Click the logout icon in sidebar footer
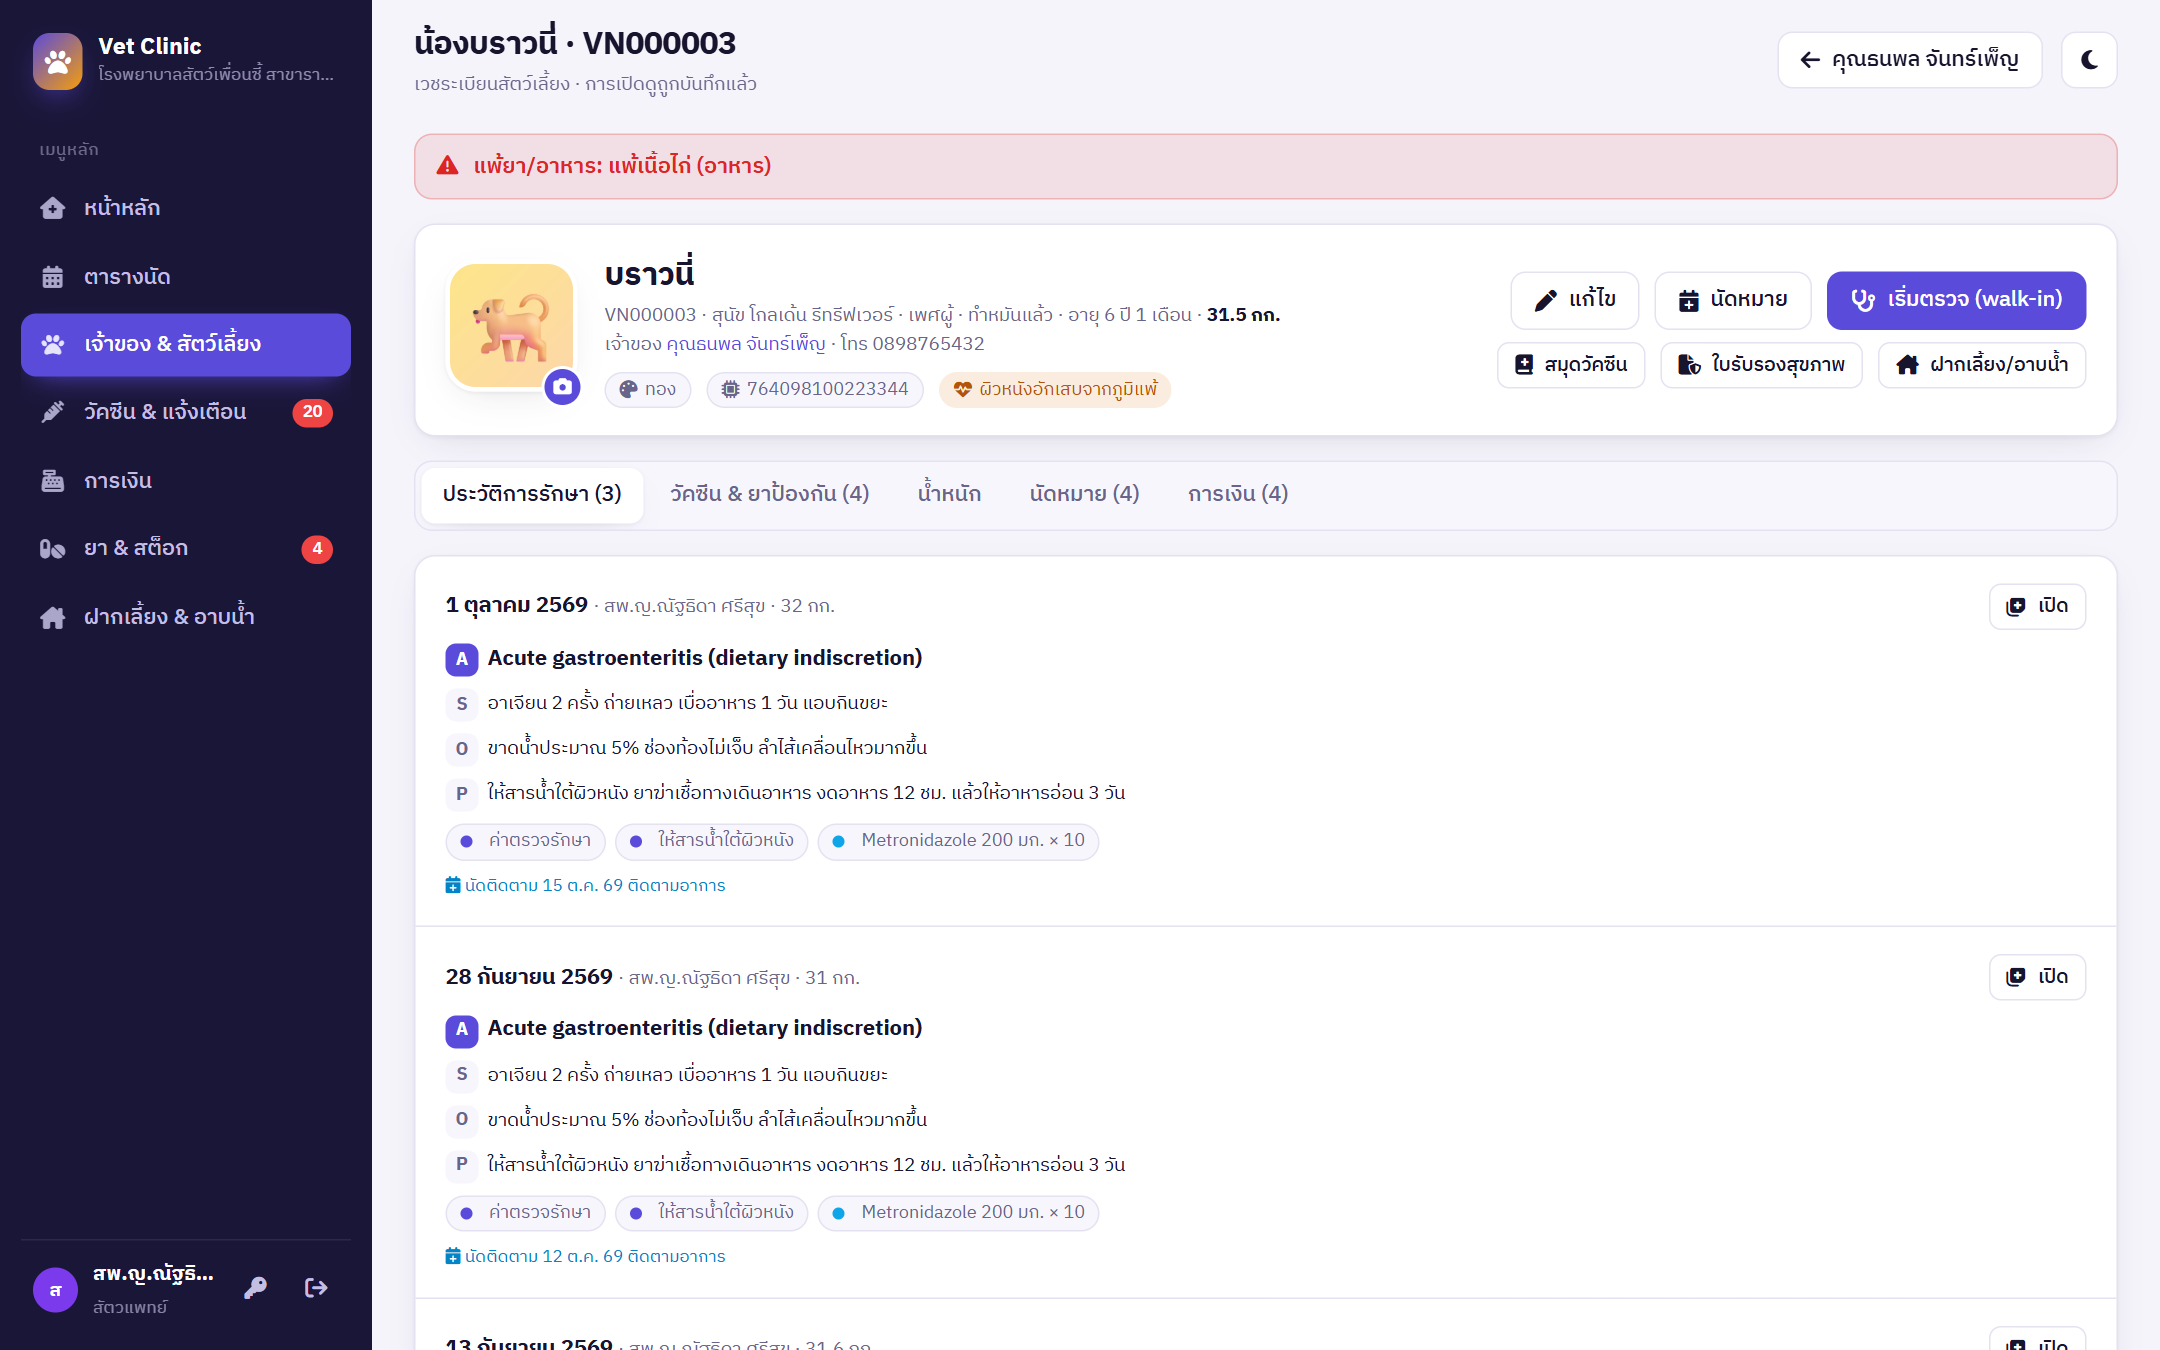The image size is (2160, 1350). click(x=316, y=1288)
